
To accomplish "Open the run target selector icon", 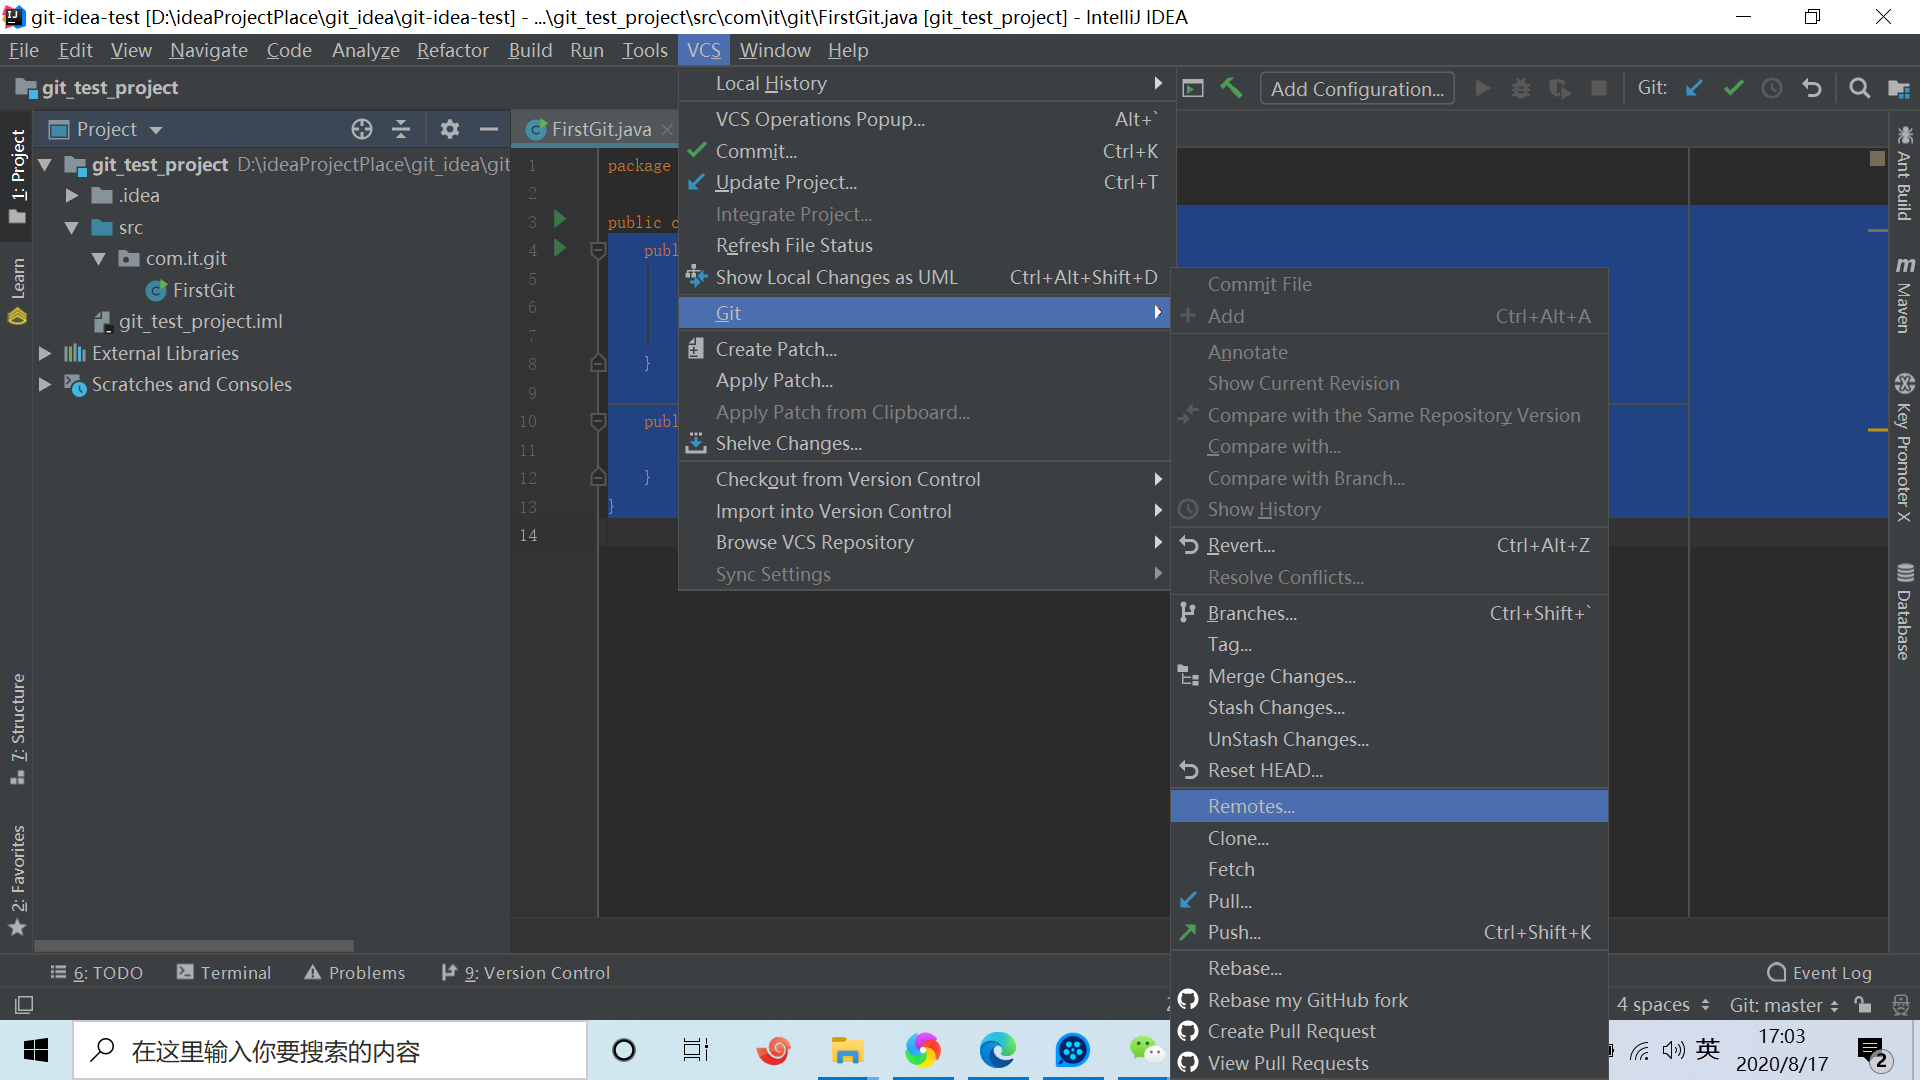I will [1193, 88].
